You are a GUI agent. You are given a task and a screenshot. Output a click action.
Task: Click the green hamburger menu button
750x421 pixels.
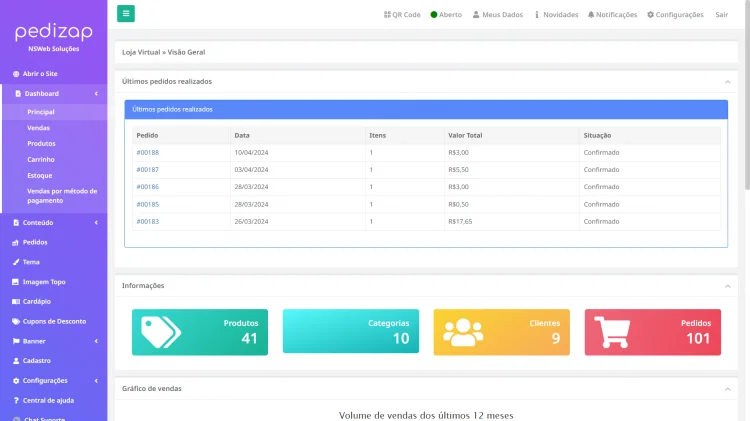click(126, 14)
